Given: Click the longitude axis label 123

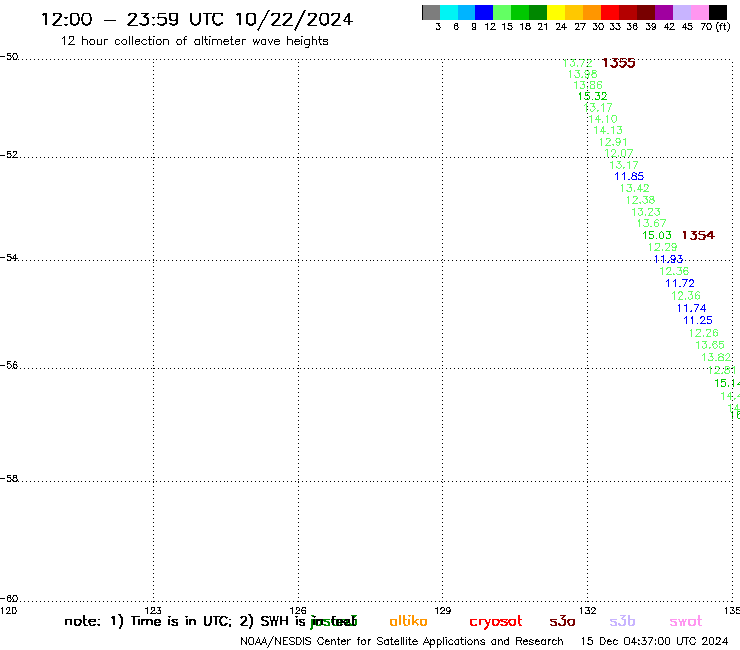Looking at the screenshot, I should 153,610.
